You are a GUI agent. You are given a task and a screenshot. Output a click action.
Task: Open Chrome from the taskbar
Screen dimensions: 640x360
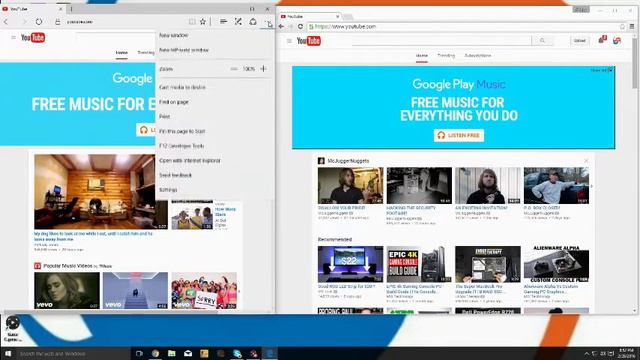pos(155,353)
